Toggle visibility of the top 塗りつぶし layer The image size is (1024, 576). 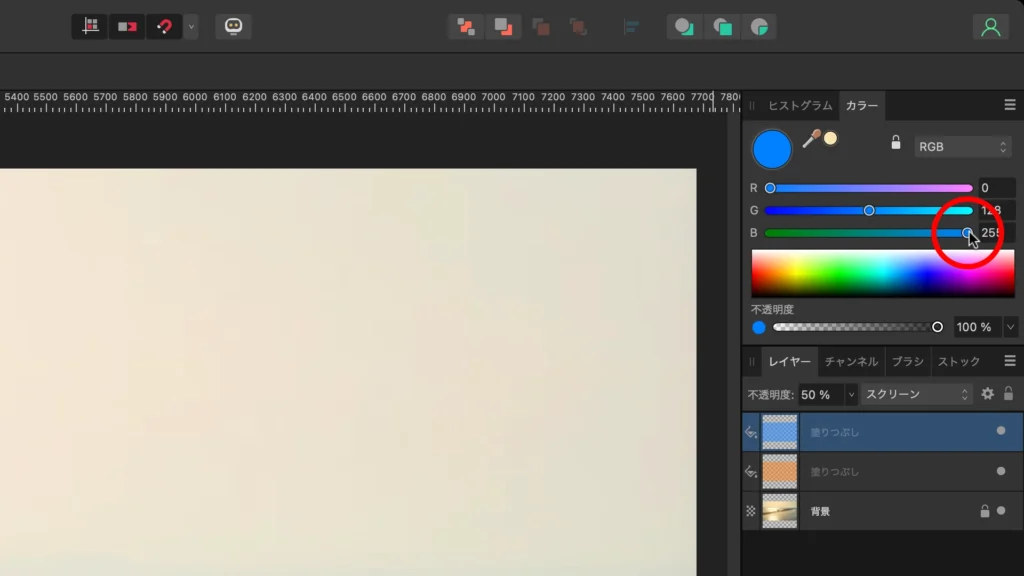[x=1001, y=432]
